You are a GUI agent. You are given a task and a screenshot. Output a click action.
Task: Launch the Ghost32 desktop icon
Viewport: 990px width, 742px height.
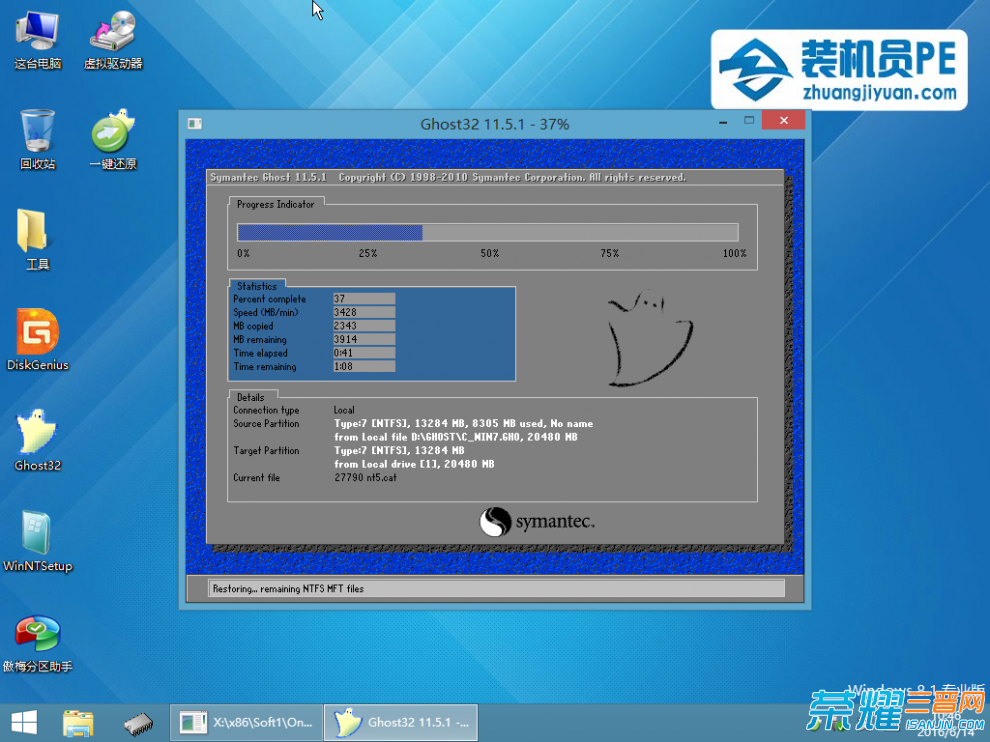(x=37, y=440)
